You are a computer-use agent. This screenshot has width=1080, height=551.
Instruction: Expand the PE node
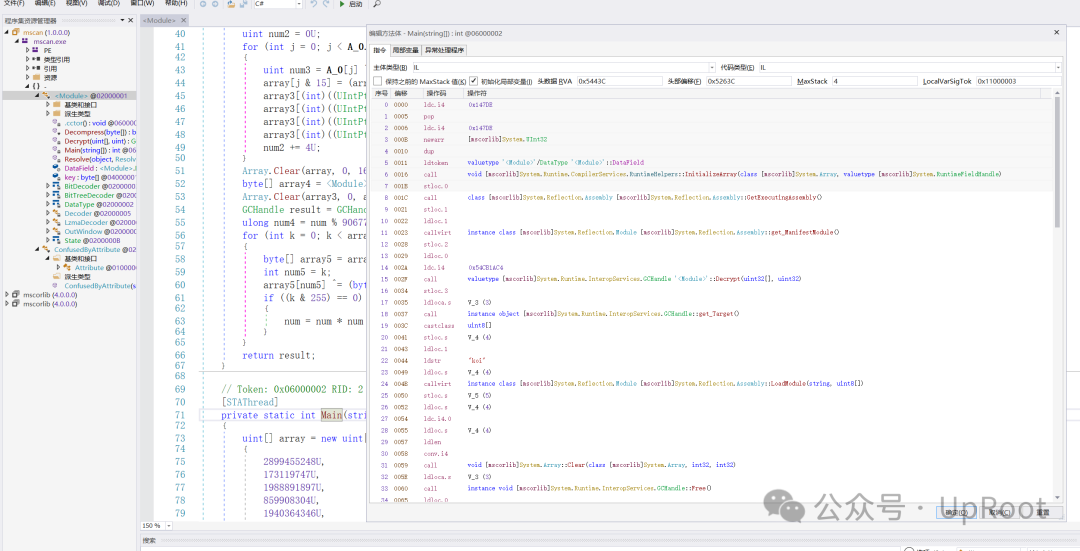pos(28,50)
